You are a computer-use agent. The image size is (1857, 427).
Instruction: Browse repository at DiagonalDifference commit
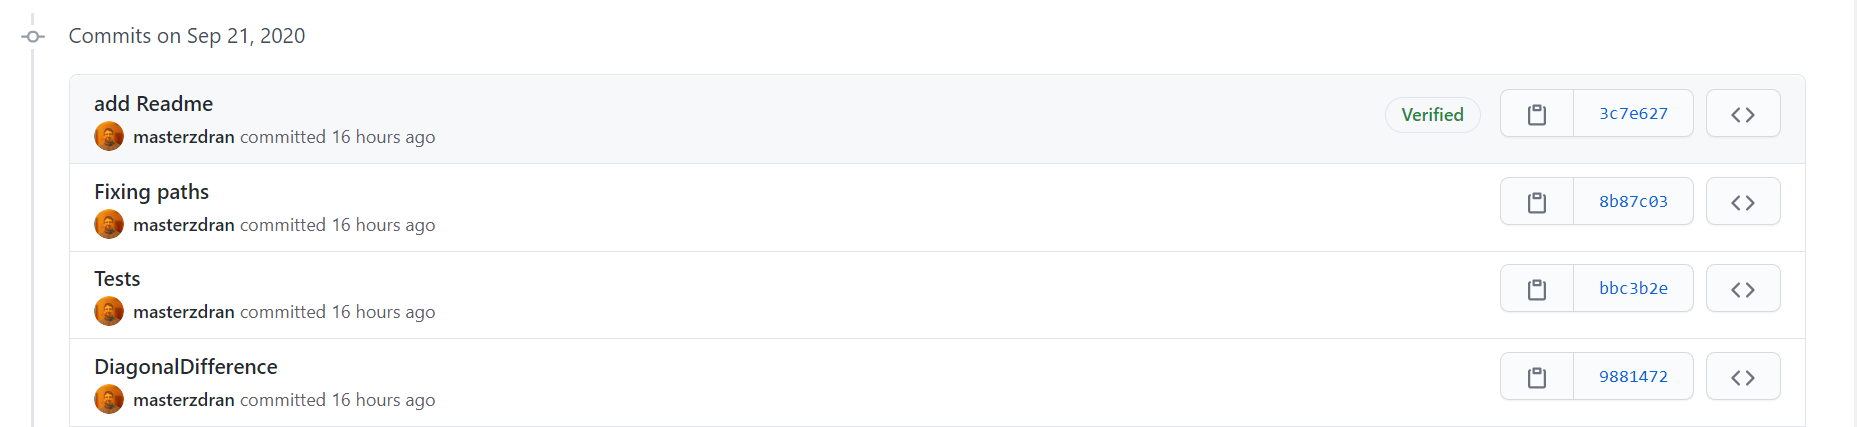point(1743,377)
